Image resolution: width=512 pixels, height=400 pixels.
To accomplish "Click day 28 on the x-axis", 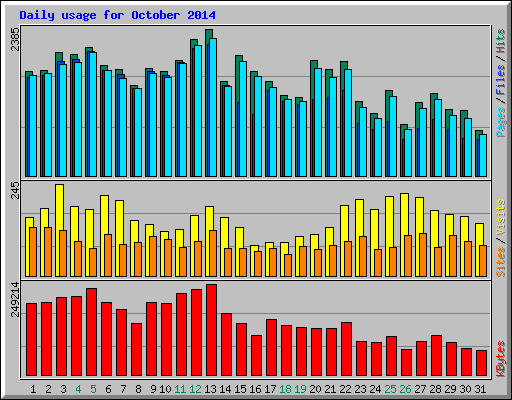I will point(435,389).
